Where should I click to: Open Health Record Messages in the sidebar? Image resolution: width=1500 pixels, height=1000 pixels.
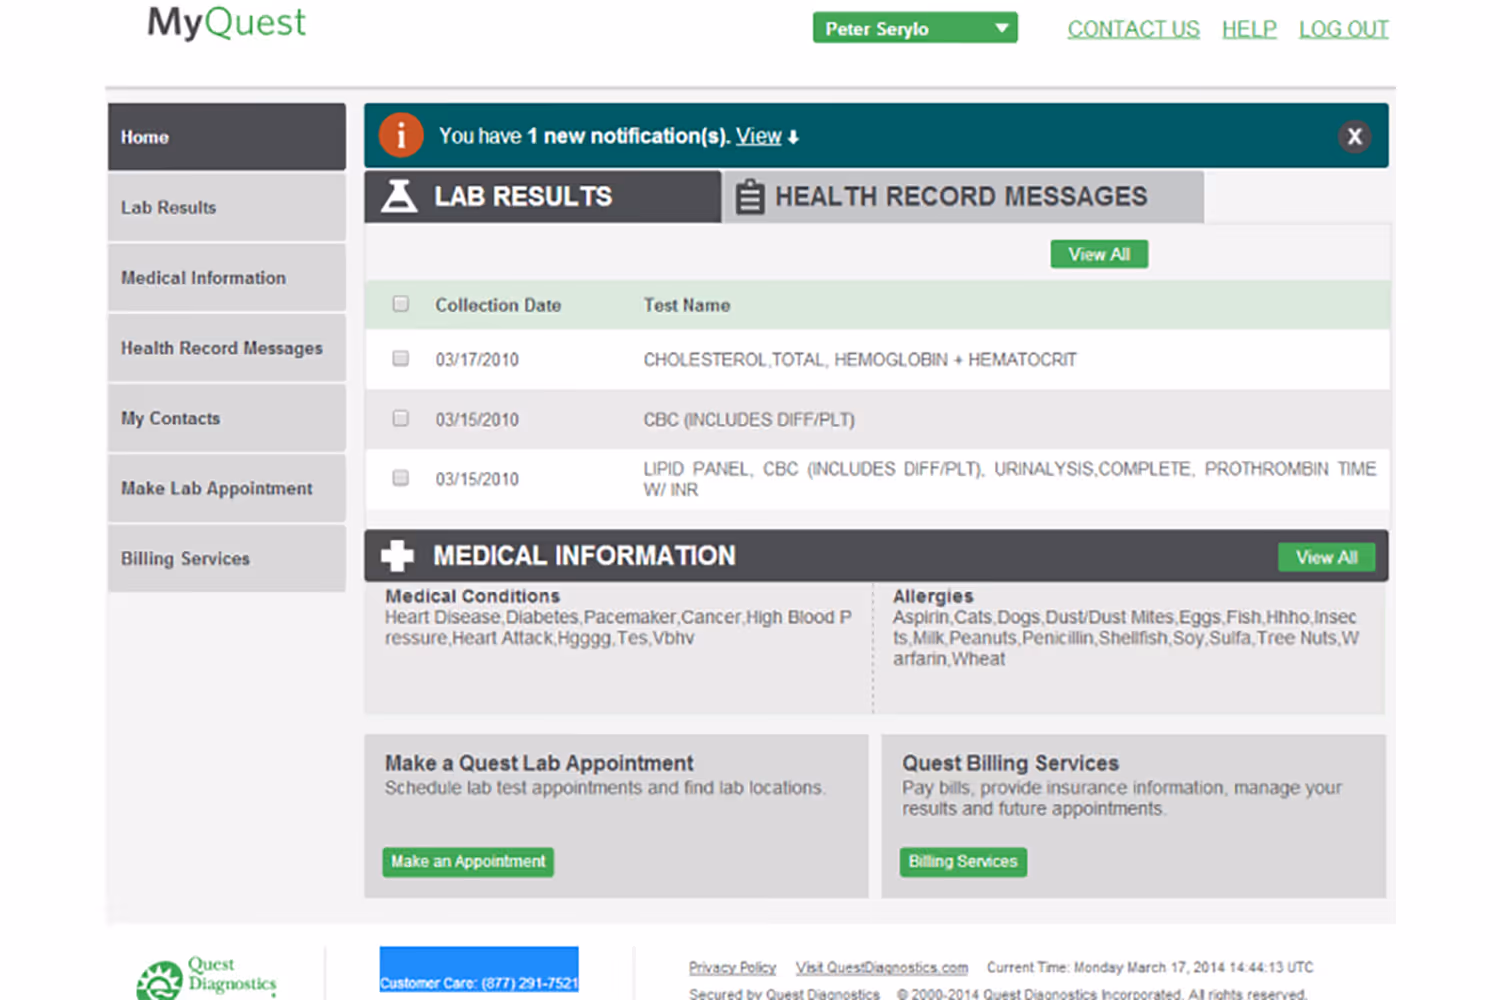click(x=227, y=347)
